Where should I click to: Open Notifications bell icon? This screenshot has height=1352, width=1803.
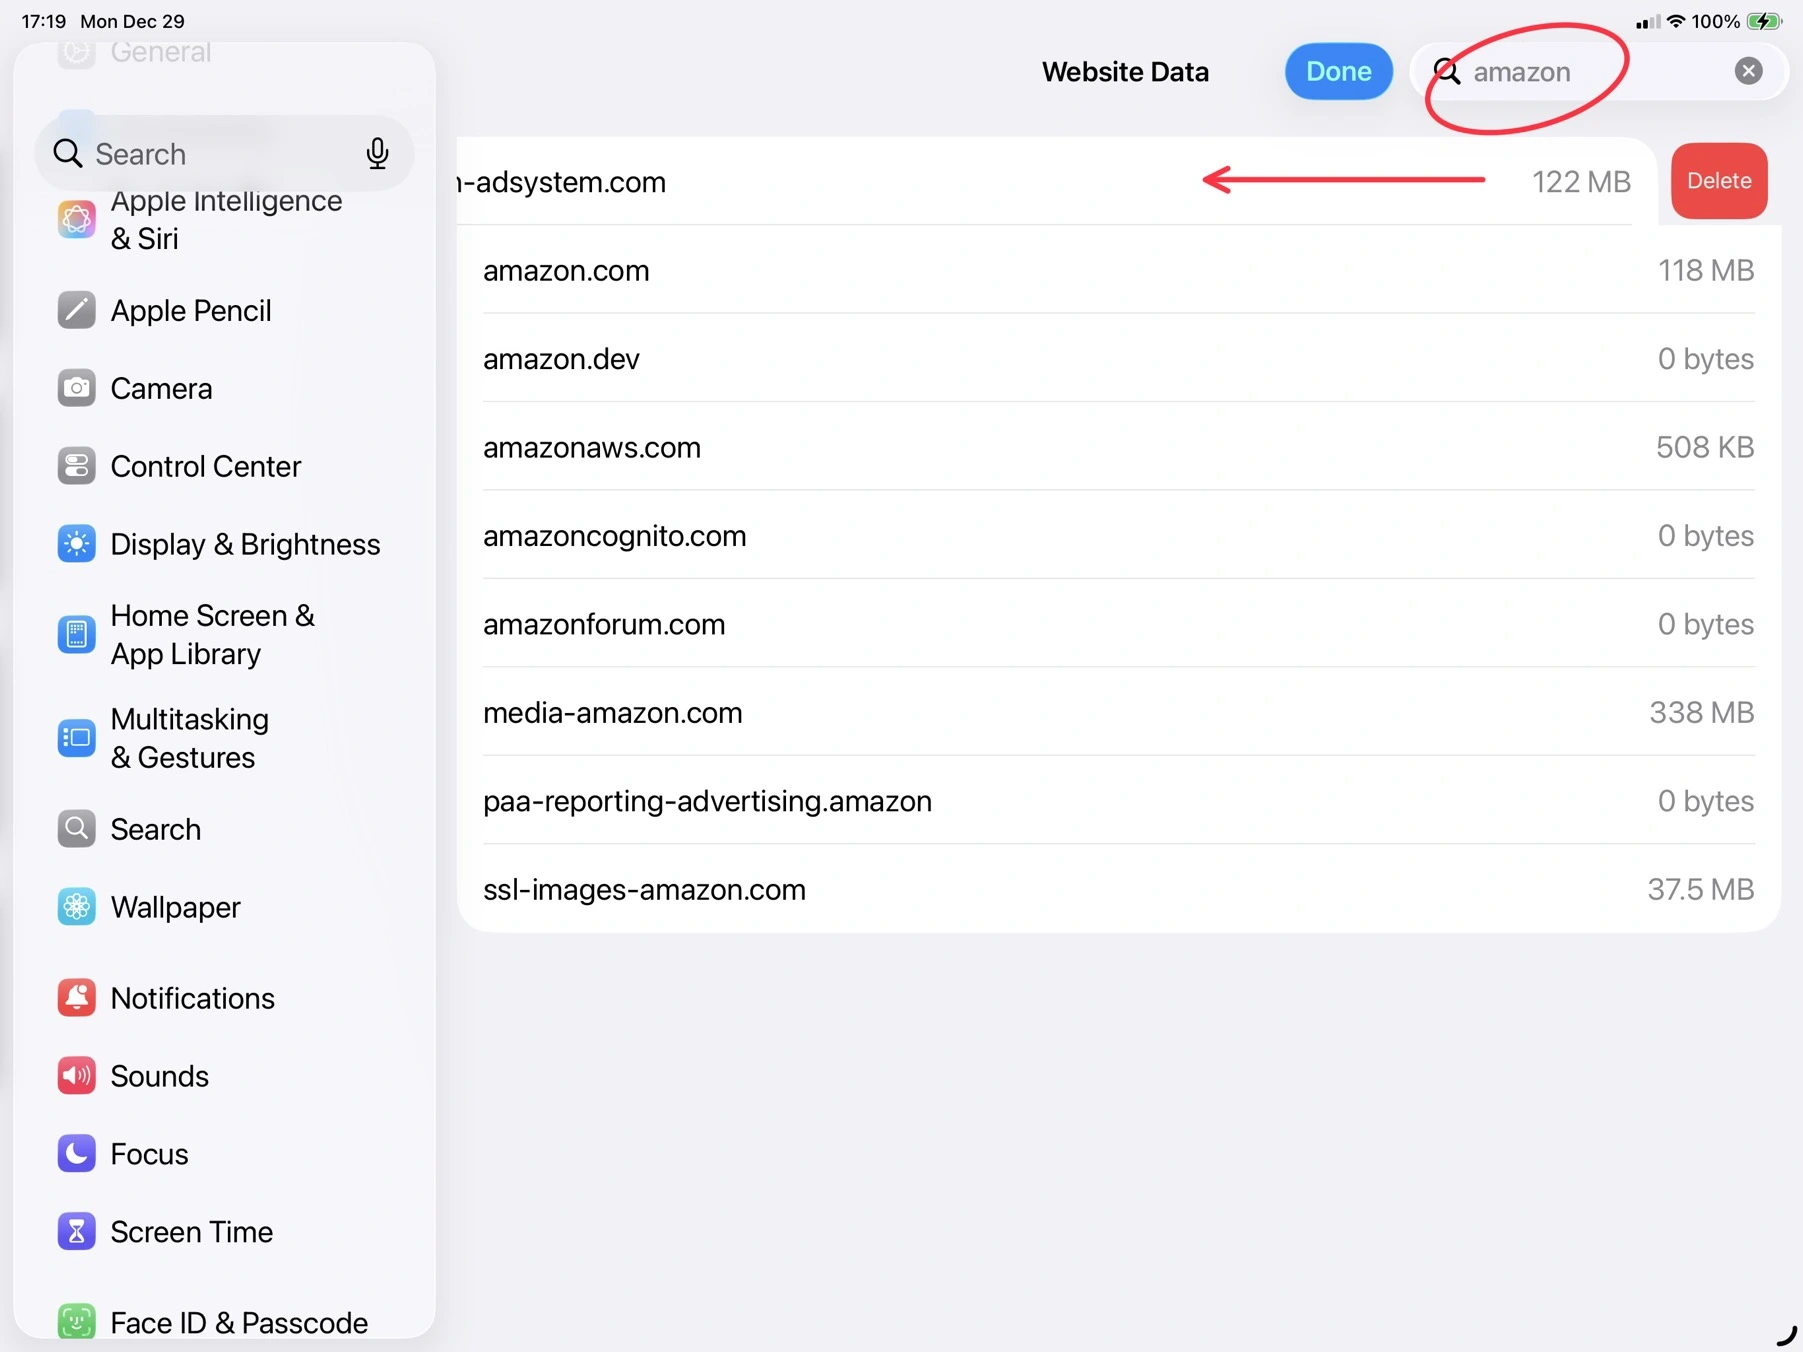tap(76, 998)
